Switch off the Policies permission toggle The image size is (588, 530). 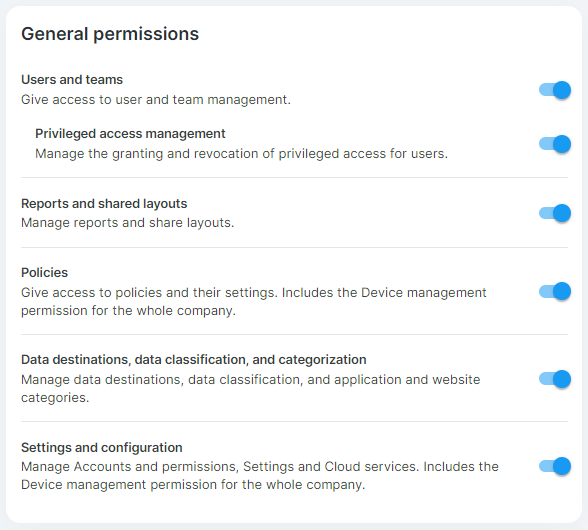[x=555, y=291]
